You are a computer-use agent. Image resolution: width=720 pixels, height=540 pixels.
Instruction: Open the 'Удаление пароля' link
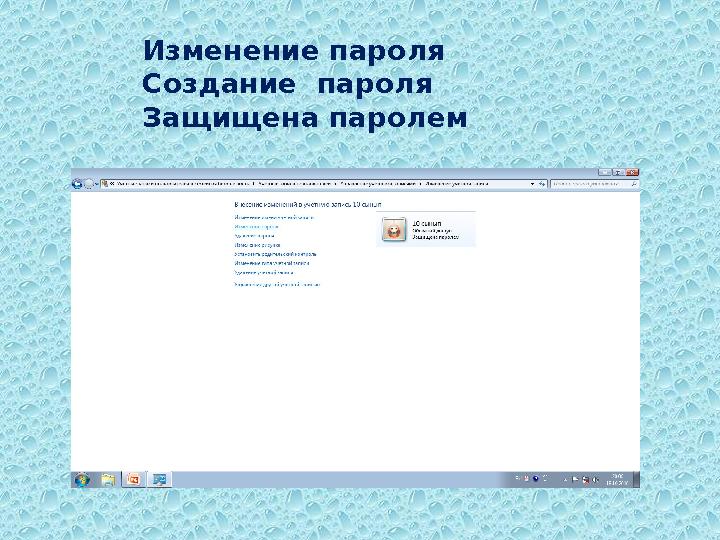(x=254, y=236)
